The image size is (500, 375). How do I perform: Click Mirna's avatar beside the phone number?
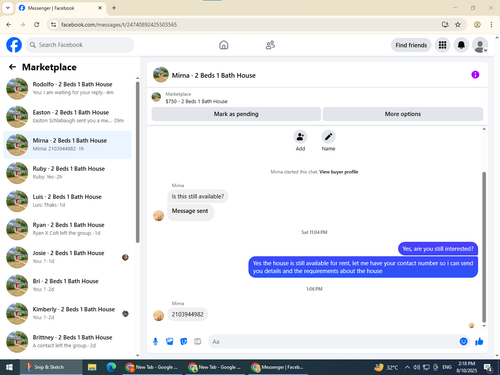158,315
